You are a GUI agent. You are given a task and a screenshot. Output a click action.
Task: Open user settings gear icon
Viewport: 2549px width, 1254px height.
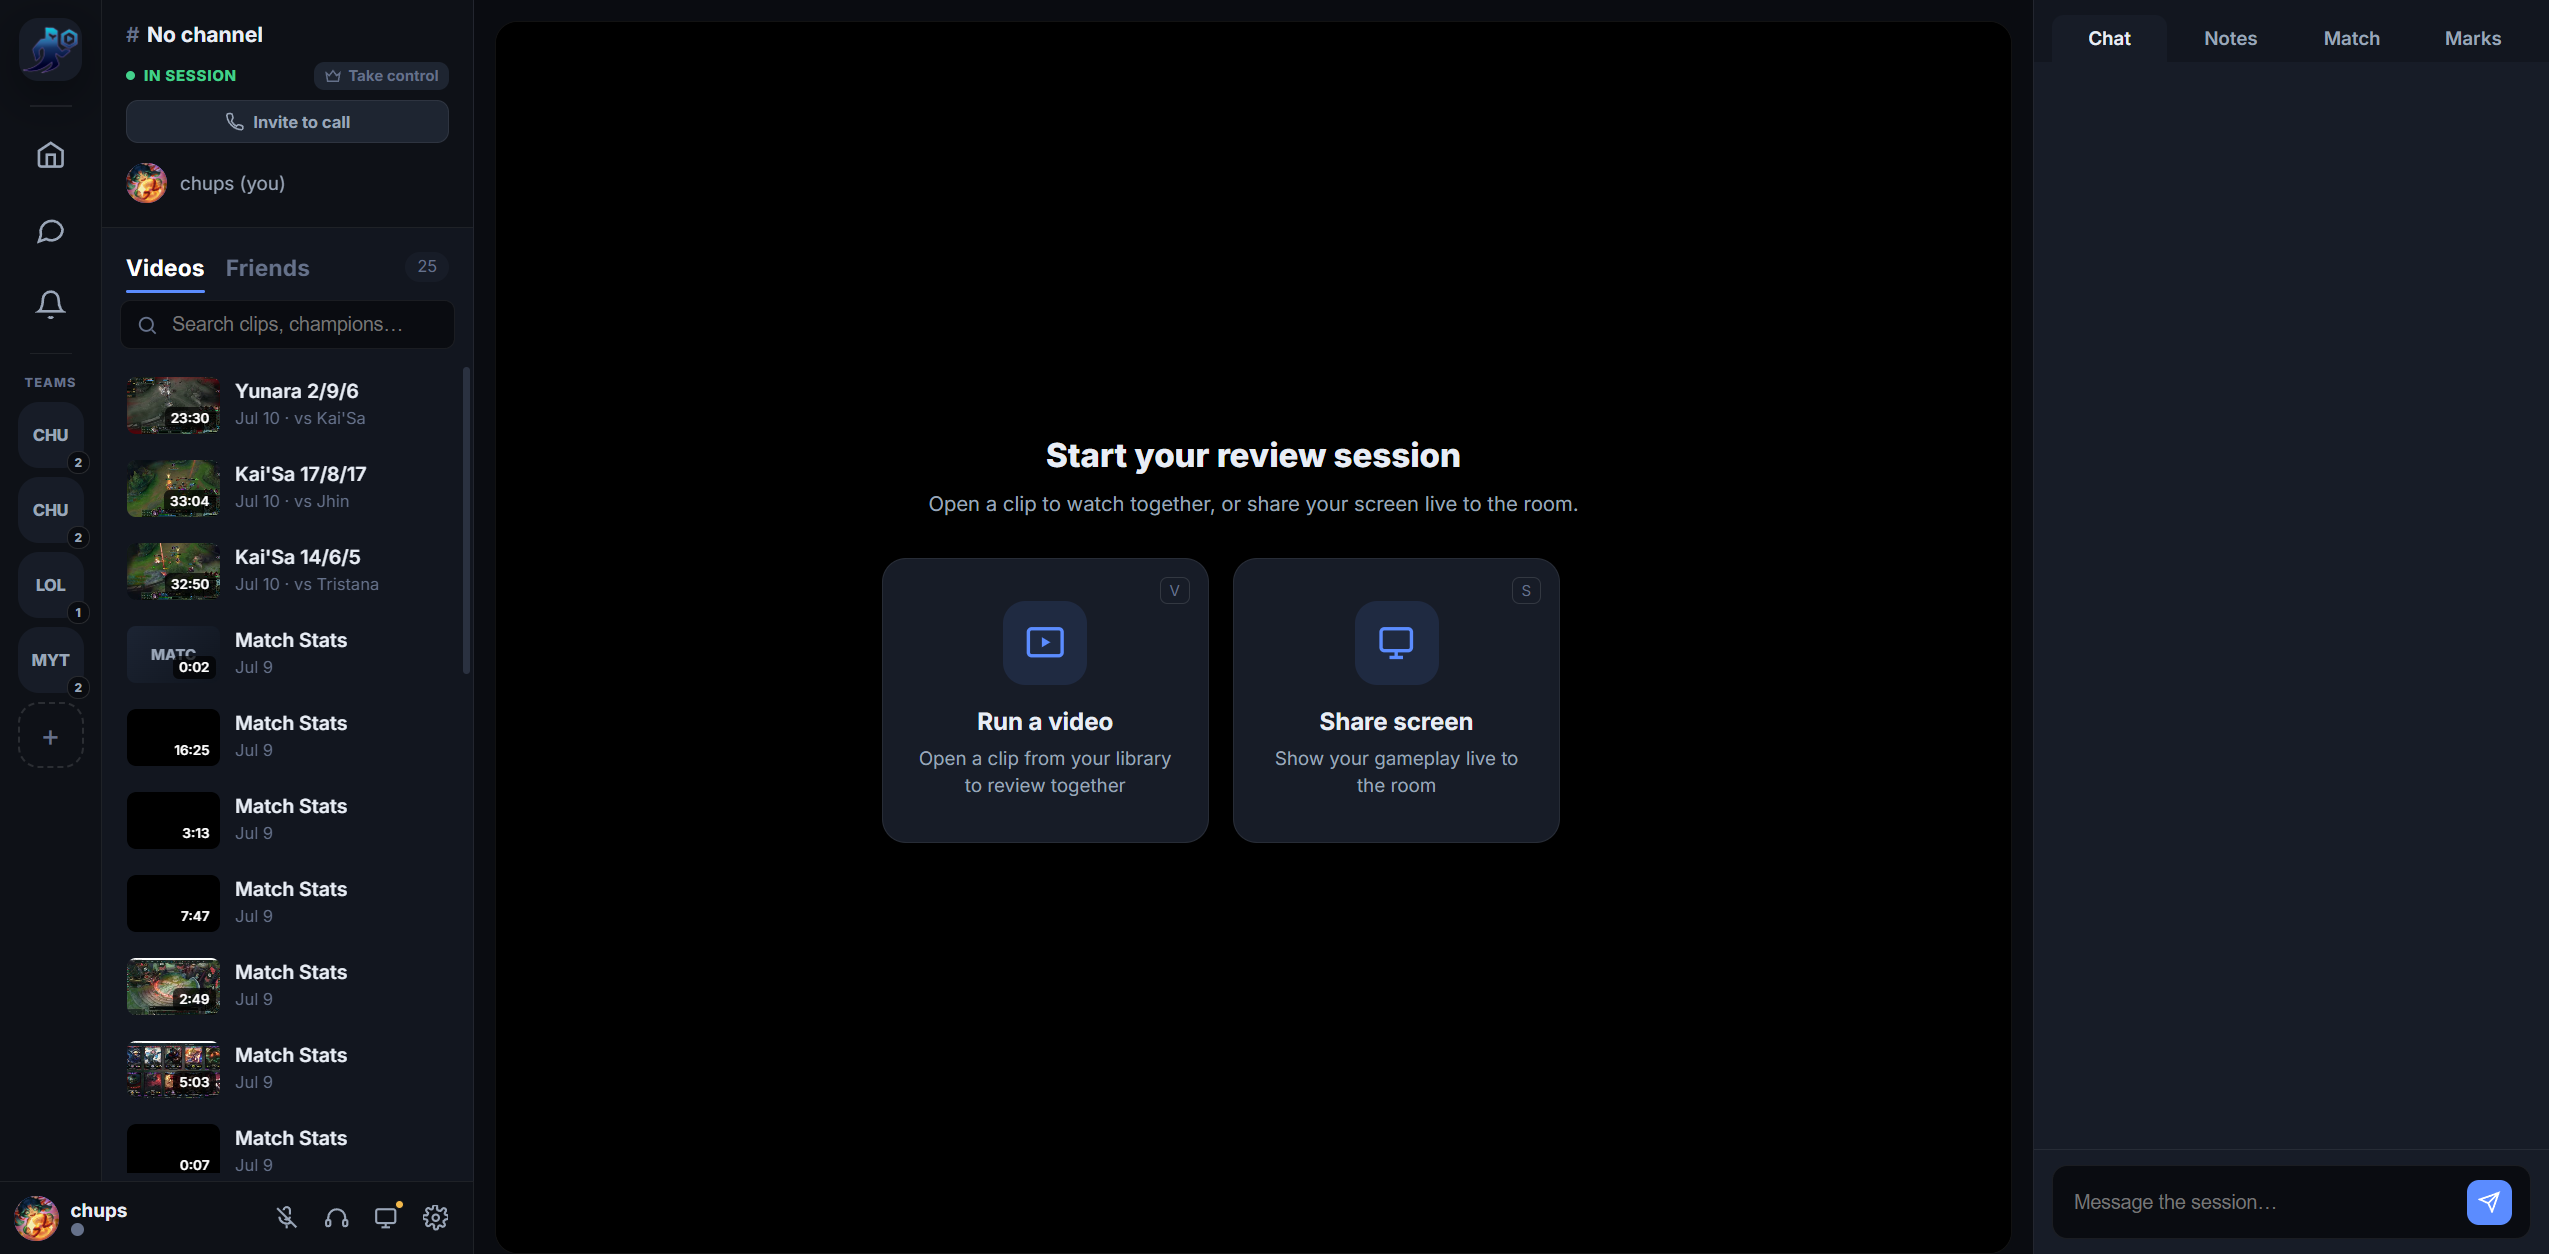(x=436, y=1217)
